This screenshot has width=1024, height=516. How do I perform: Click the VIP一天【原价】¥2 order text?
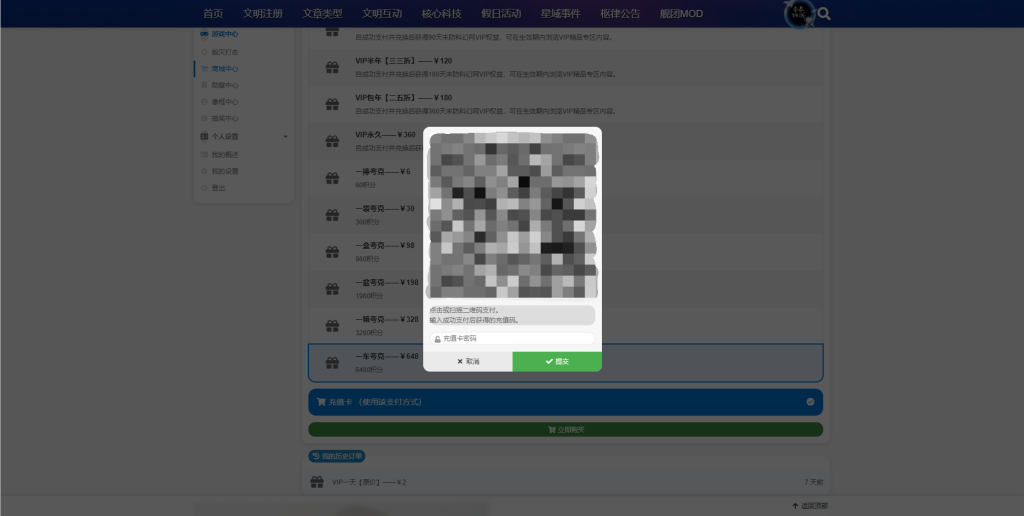[369, 482]
